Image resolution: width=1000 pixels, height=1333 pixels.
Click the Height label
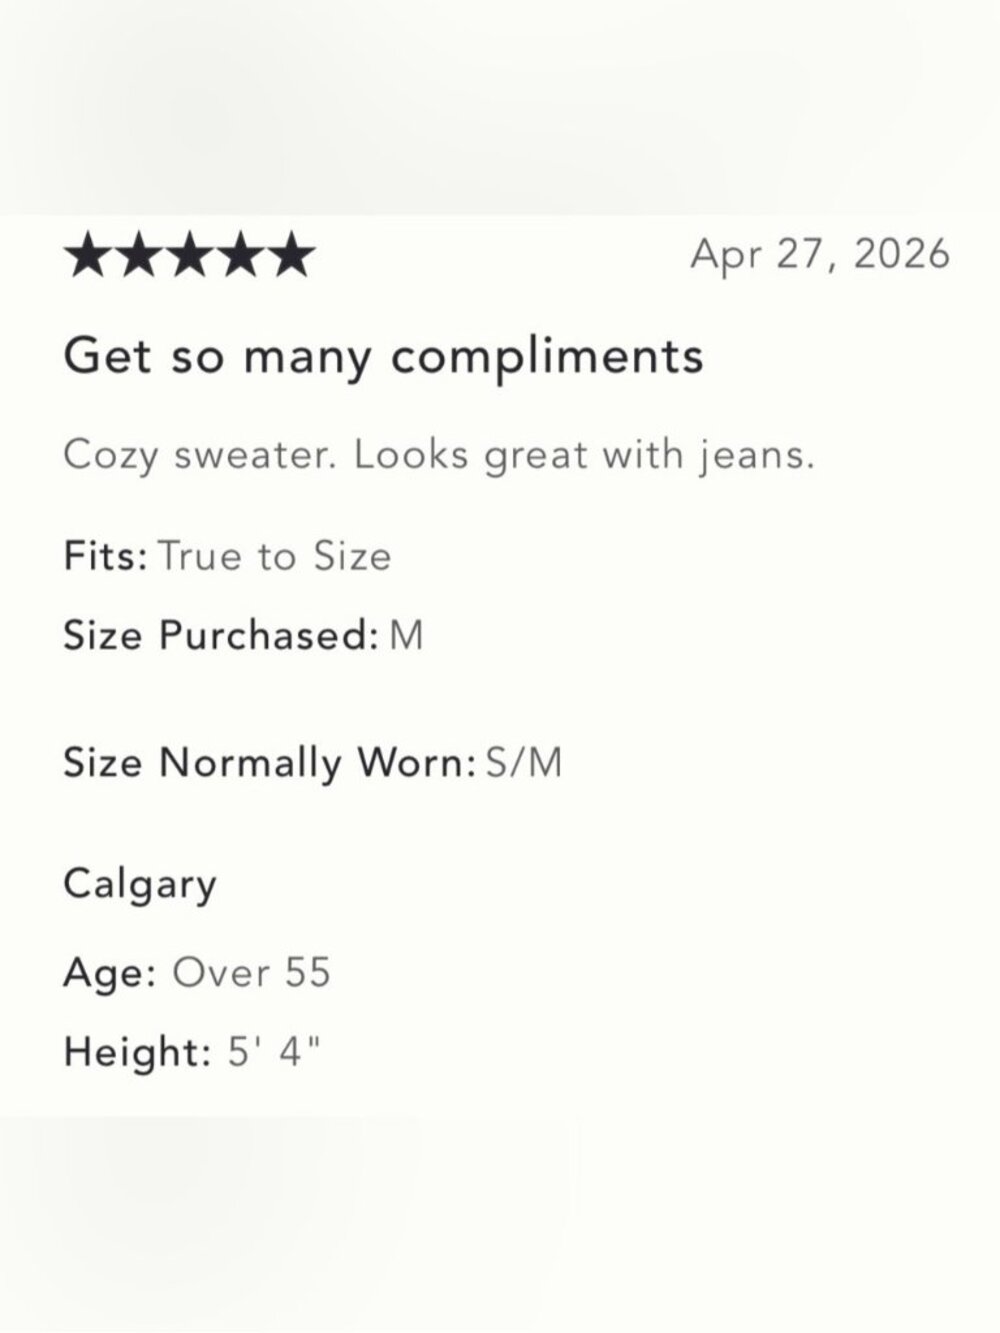pyautogui.click(x=138, y=1053)
